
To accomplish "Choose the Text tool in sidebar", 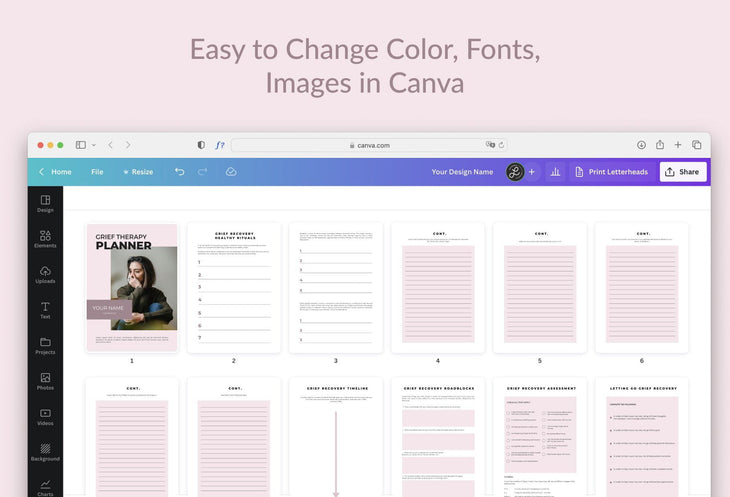I will point(45,310).
